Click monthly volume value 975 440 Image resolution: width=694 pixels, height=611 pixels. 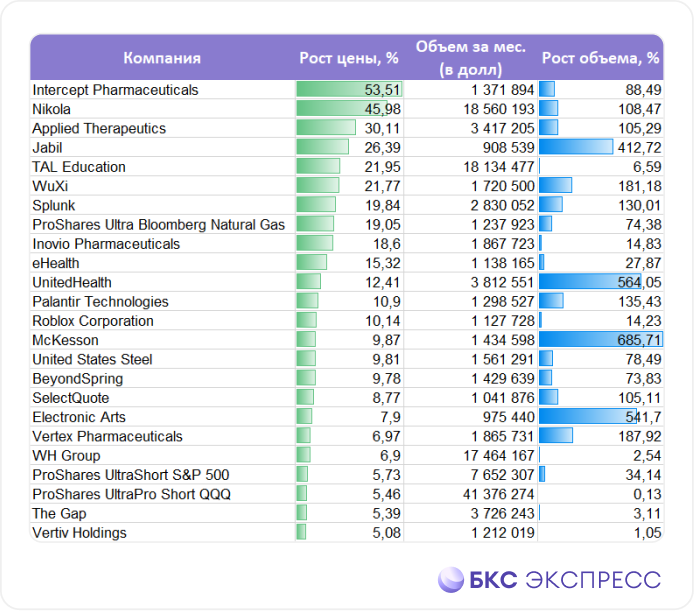[x=509, y=417]
